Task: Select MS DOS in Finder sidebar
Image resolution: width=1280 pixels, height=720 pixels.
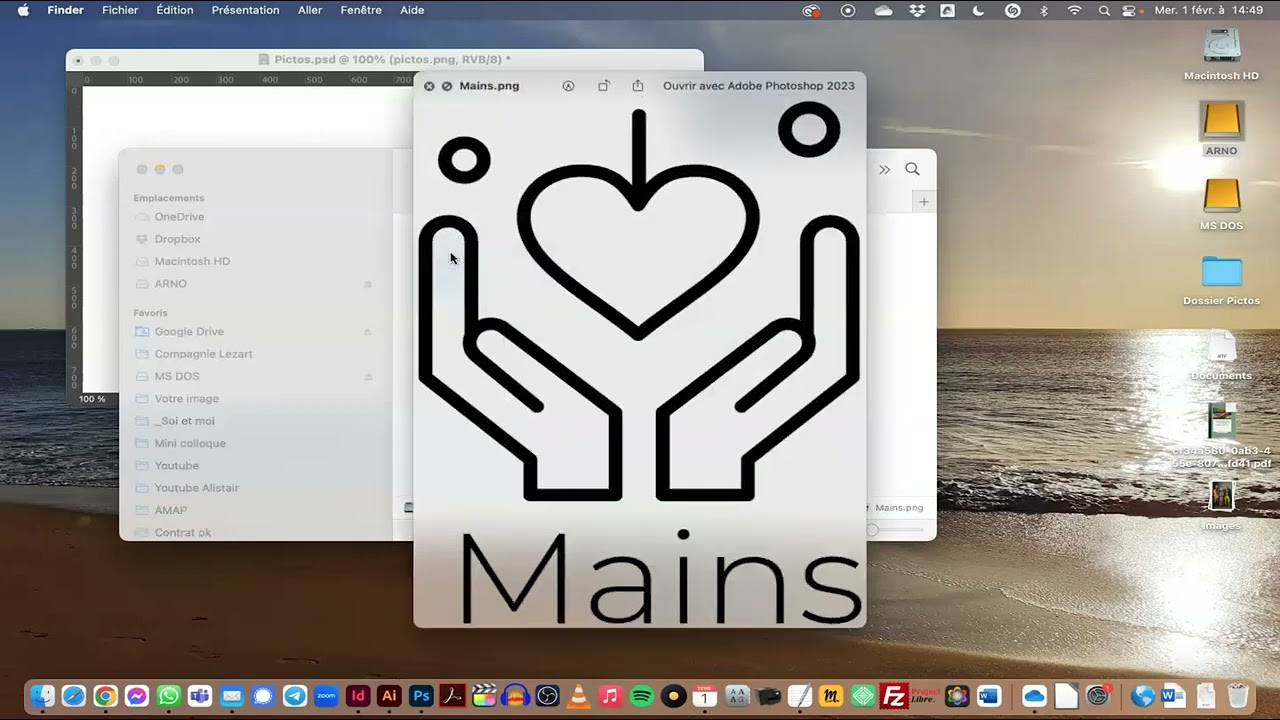Action: (x=177, y=376)
